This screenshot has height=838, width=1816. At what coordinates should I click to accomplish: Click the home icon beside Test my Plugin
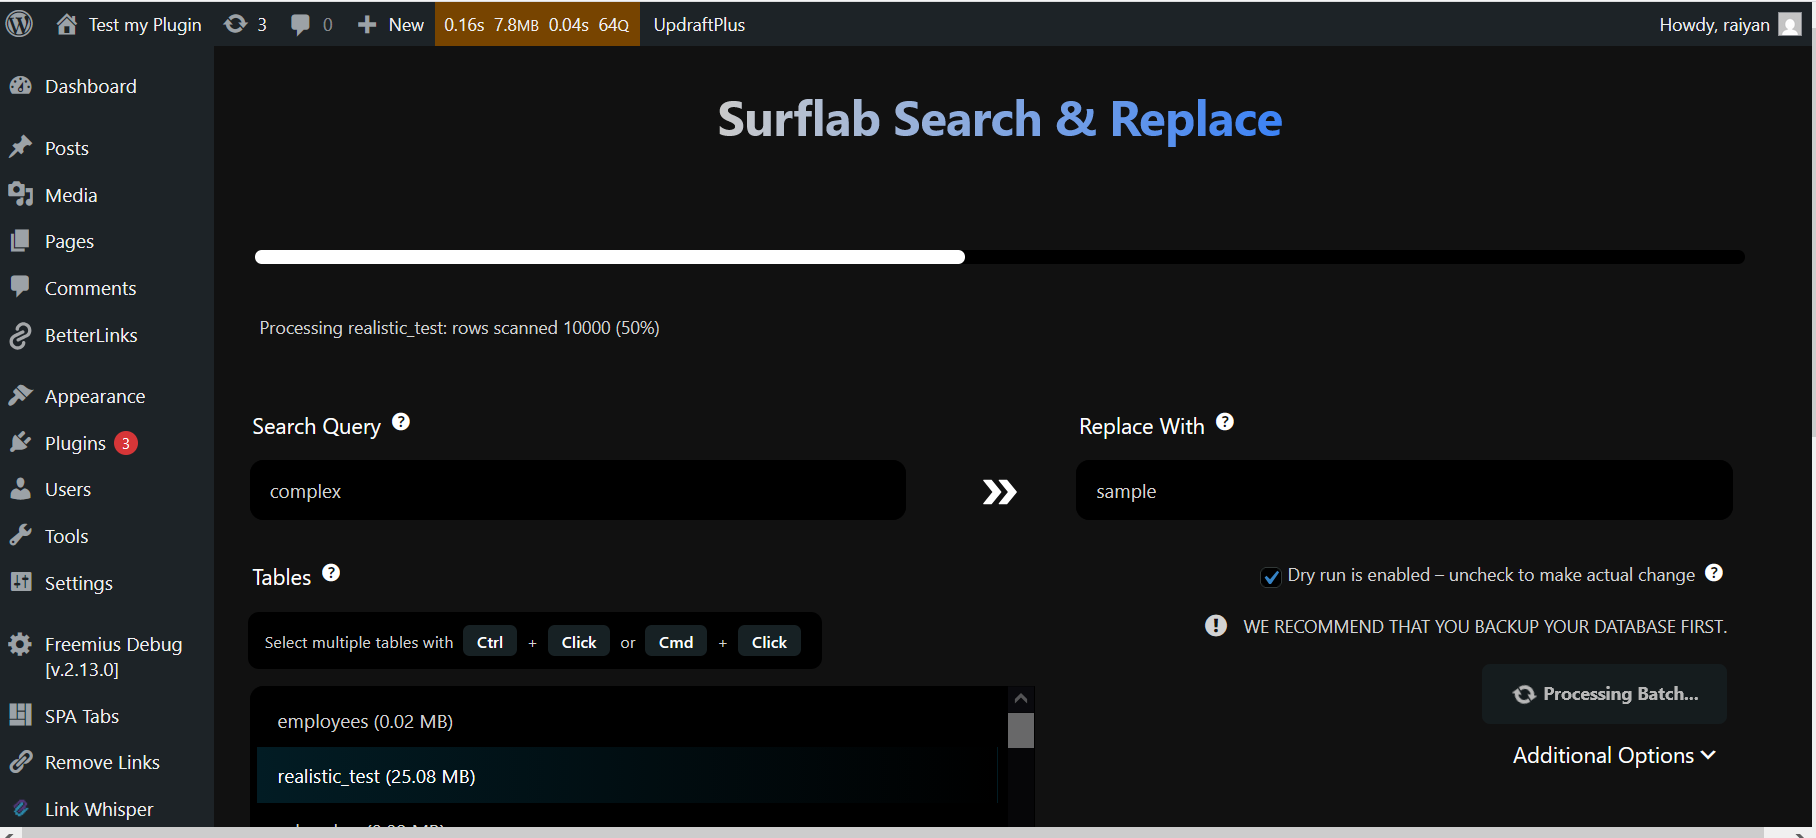[x=66, y=24]
